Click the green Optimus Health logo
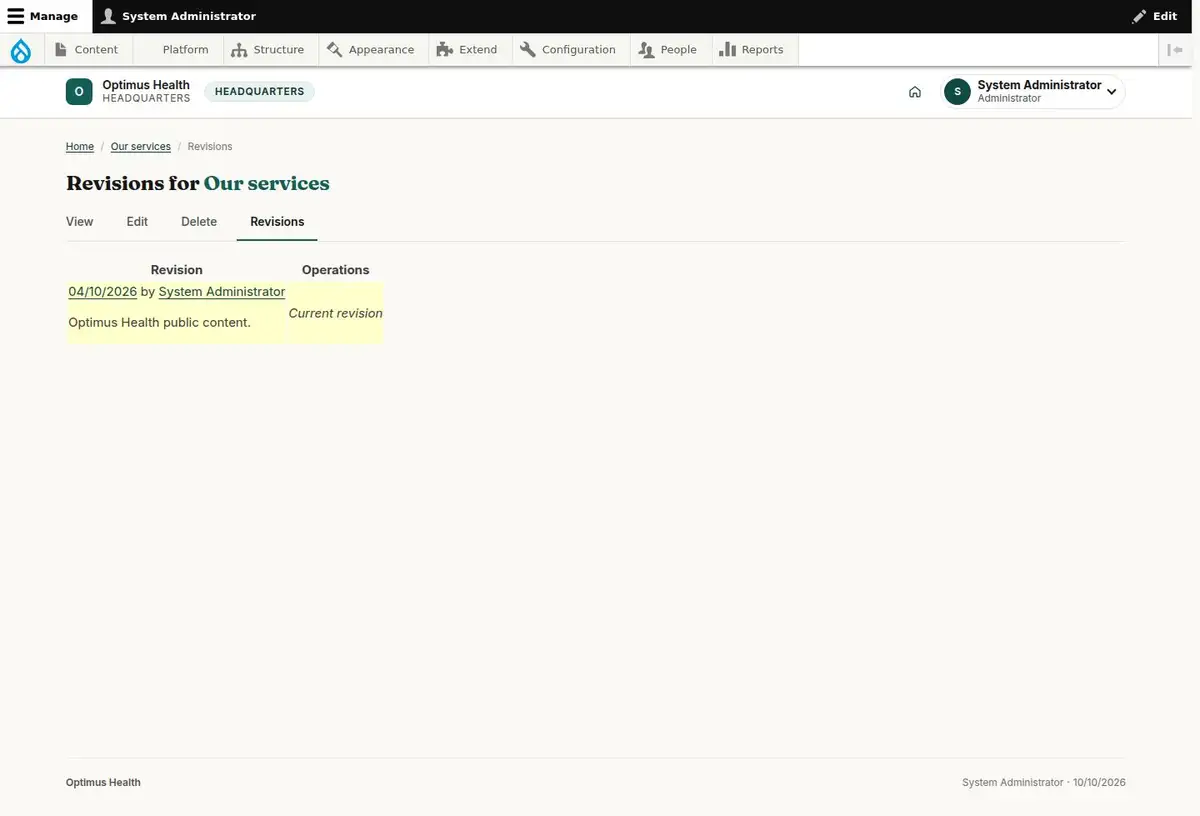This screenshot has width=1200, height=816. [79, 92]
